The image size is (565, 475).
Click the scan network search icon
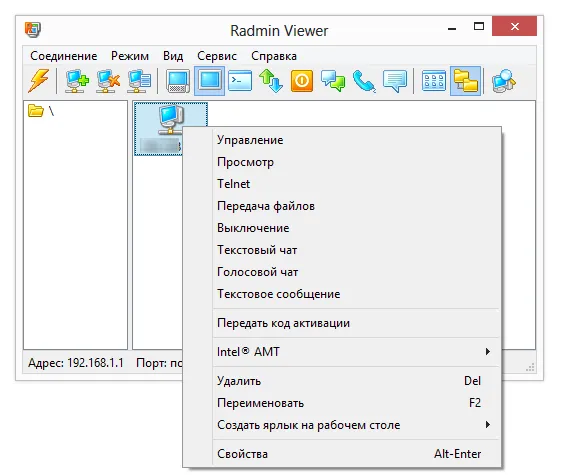pos(504,81)
